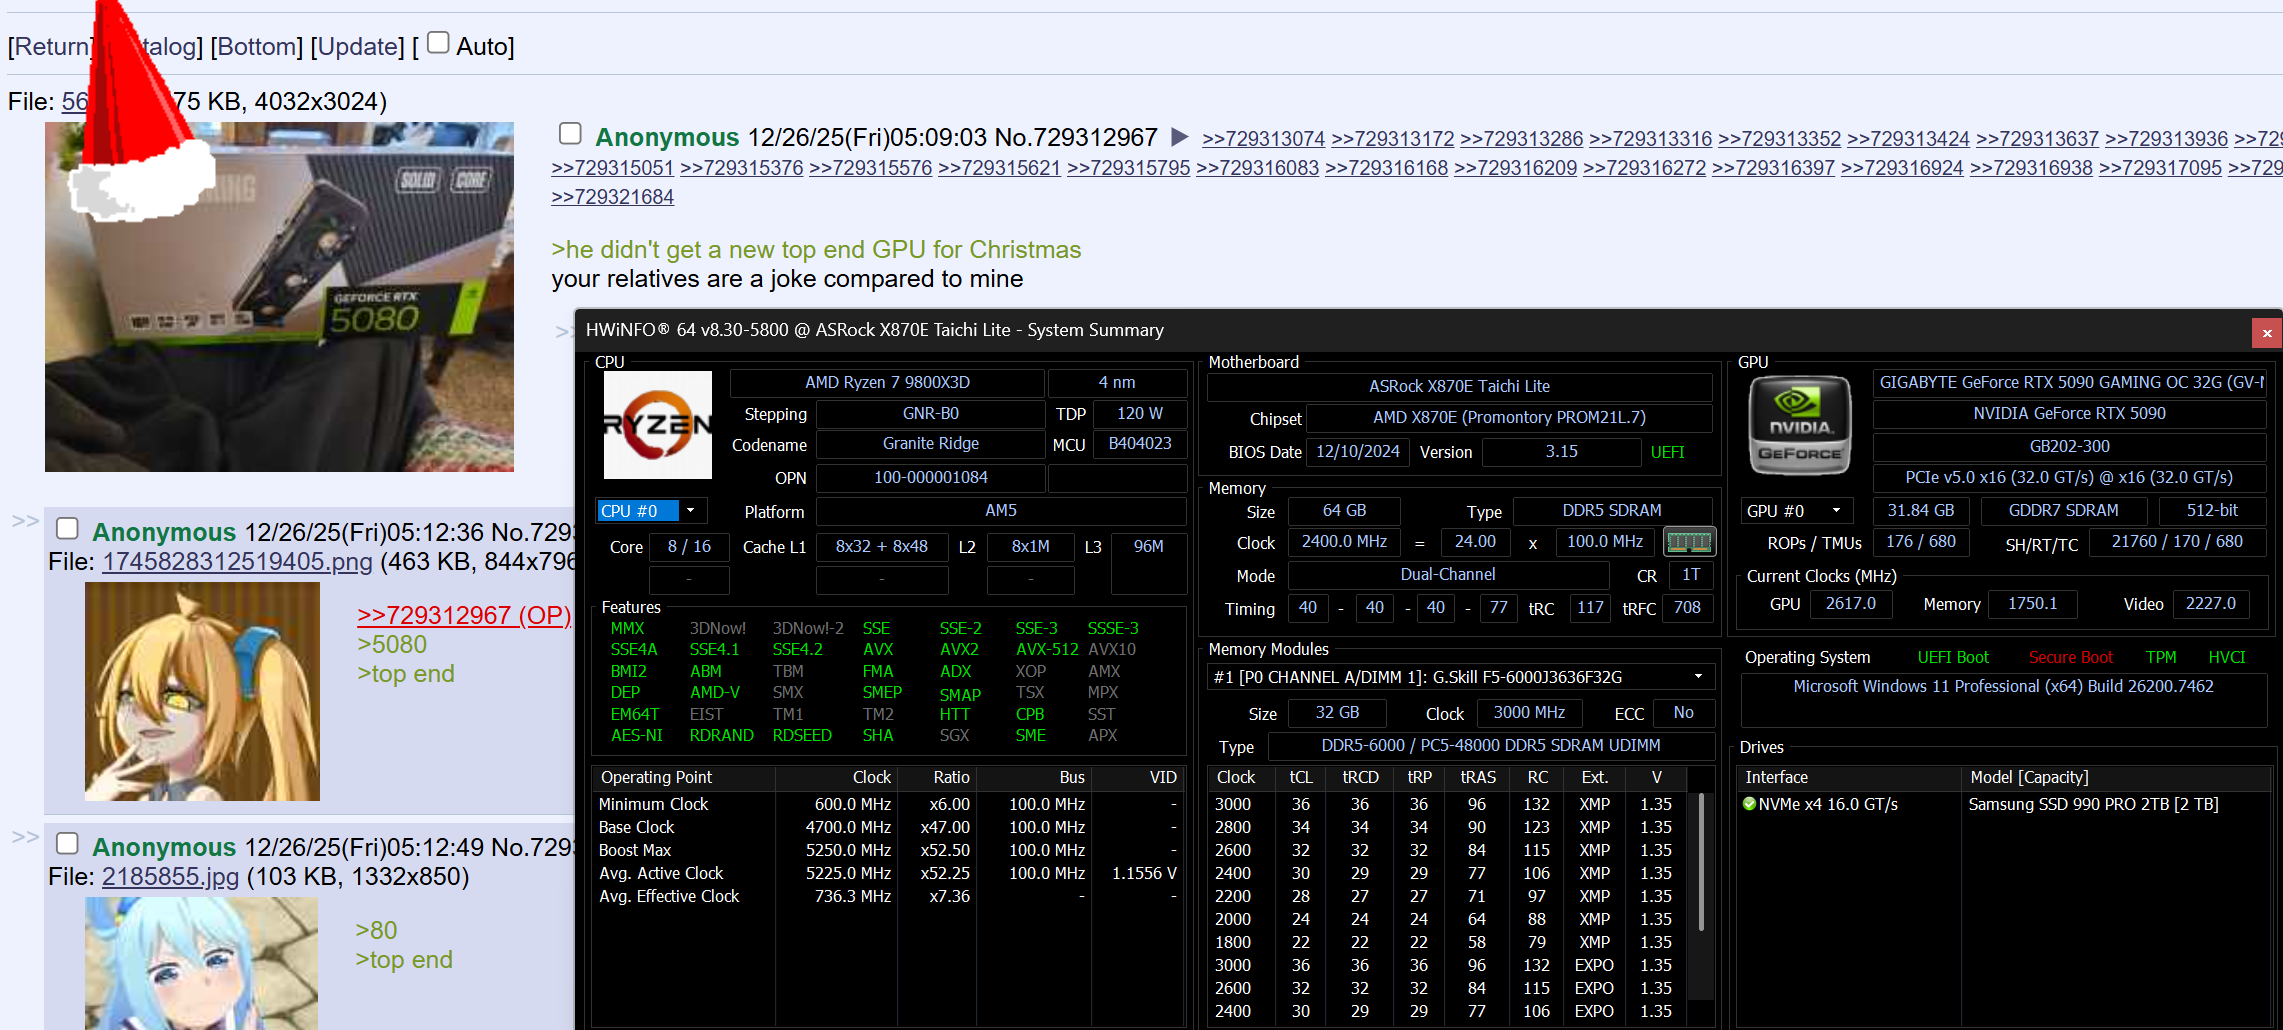Open reply link >>729316924
The height and width of the screenshot is (1030, 2283).
(1902, 168)
